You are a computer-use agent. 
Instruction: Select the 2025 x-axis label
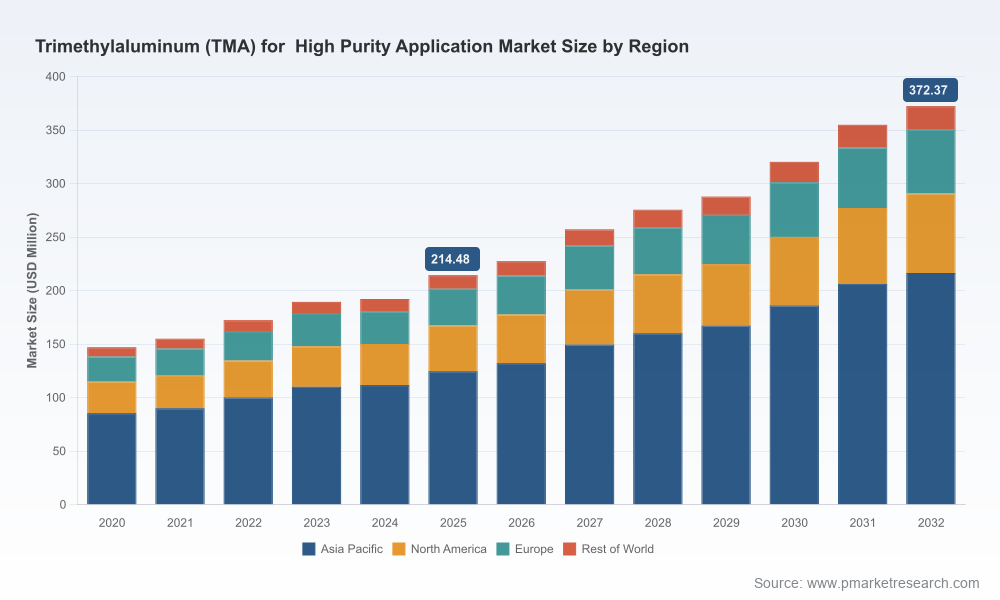(453, 523)
